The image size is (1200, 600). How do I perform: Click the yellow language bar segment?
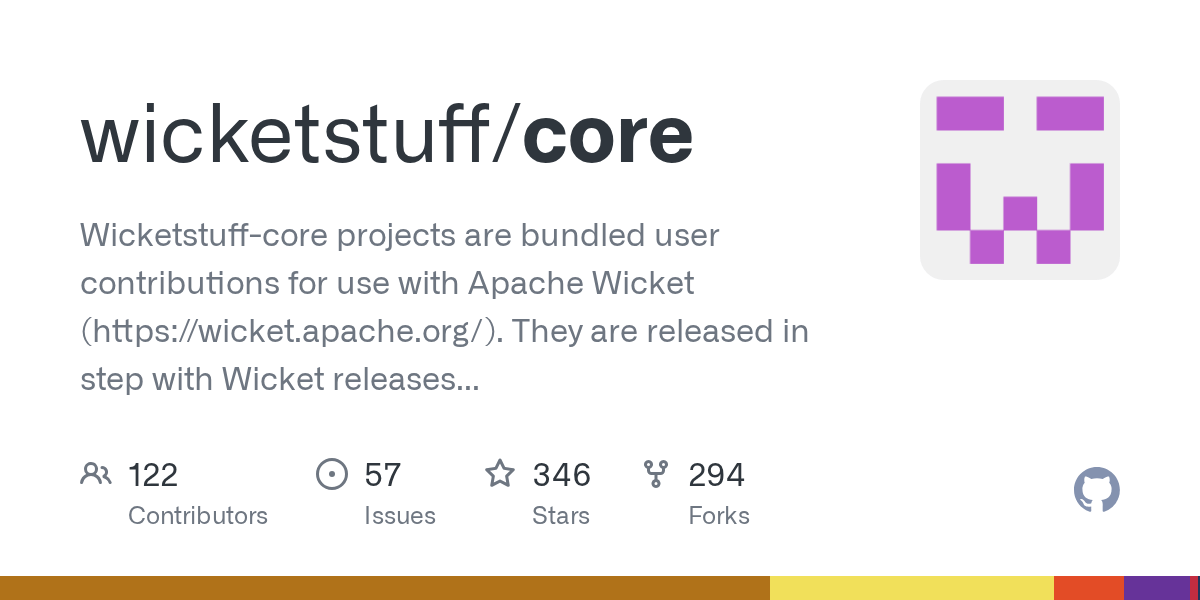(x=912, y=588)
